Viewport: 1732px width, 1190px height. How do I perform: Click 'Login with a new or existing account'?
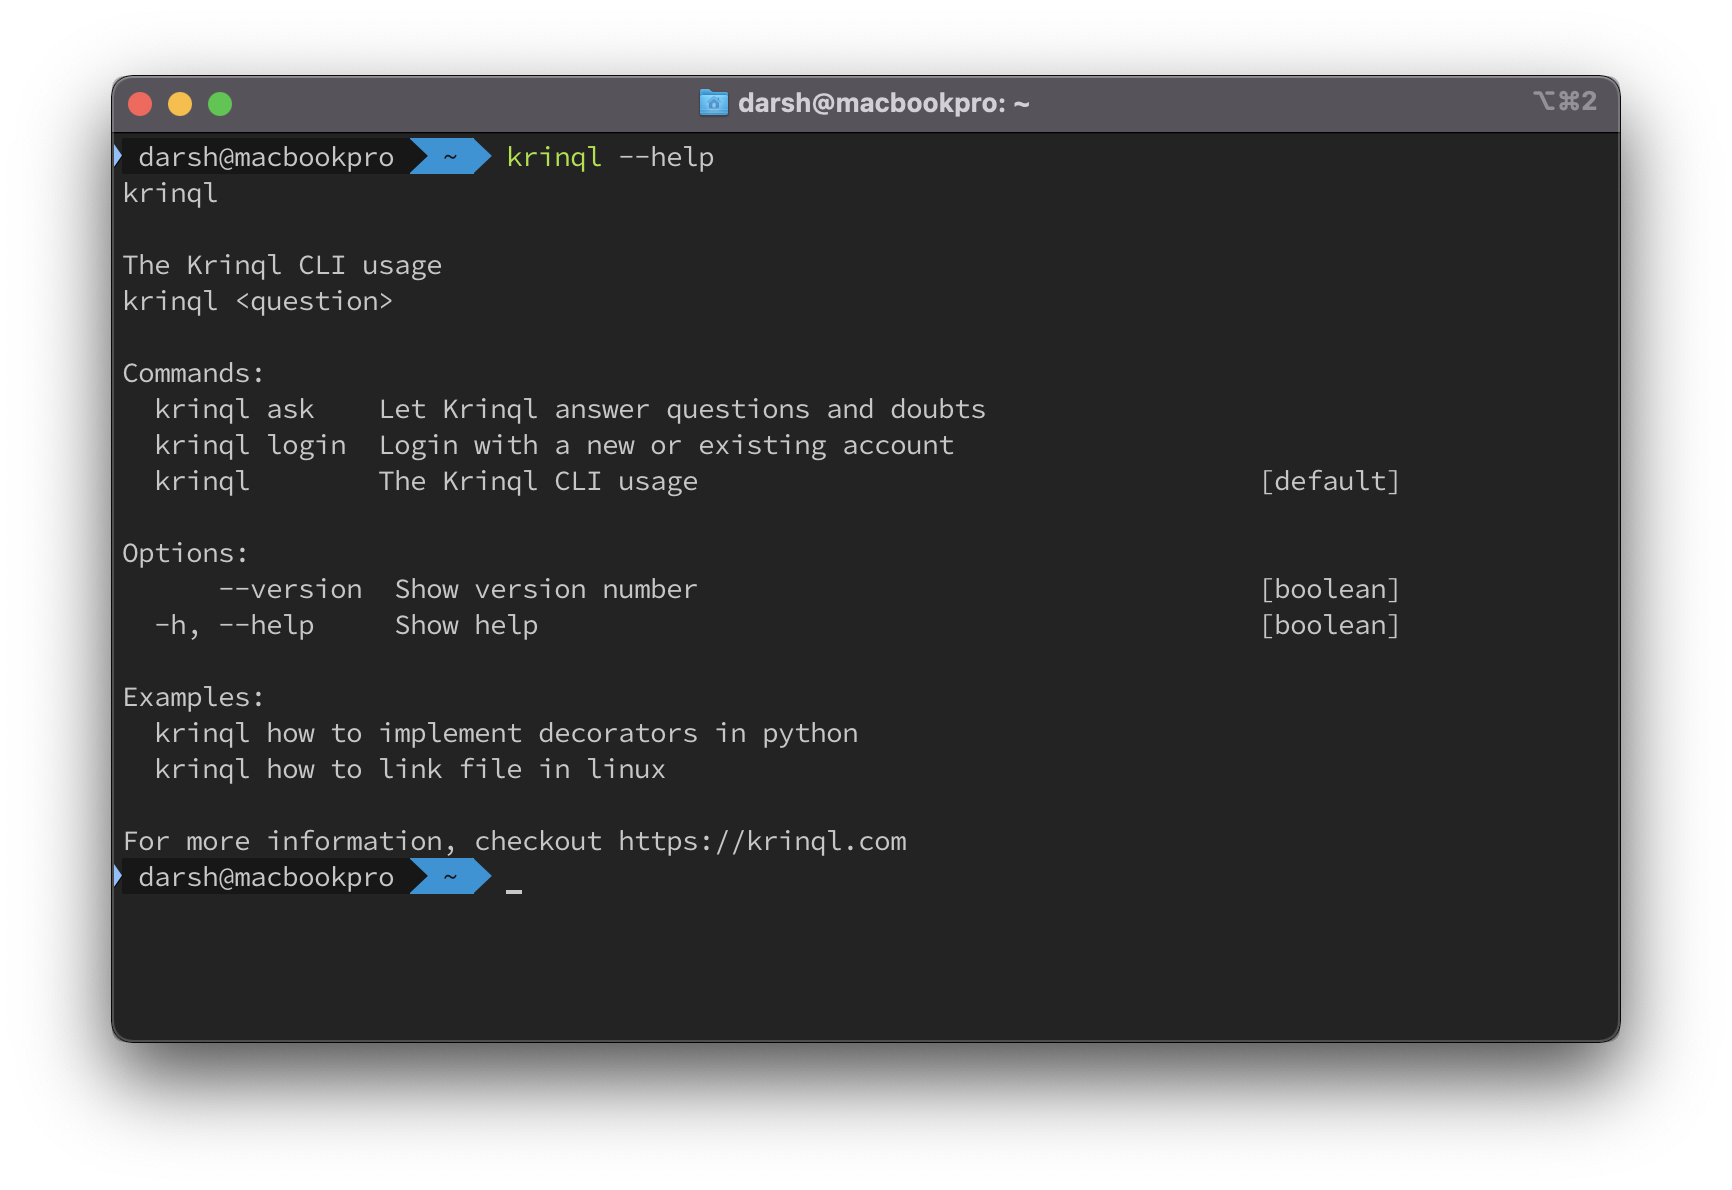pos(666,445)
